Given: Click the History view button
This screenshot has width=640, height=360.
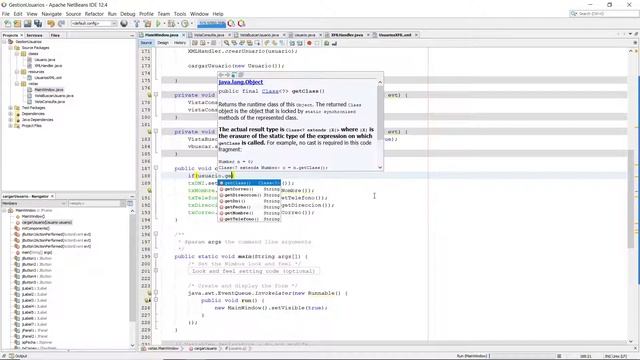Looking at the screenshot, I should click(180, 43).
